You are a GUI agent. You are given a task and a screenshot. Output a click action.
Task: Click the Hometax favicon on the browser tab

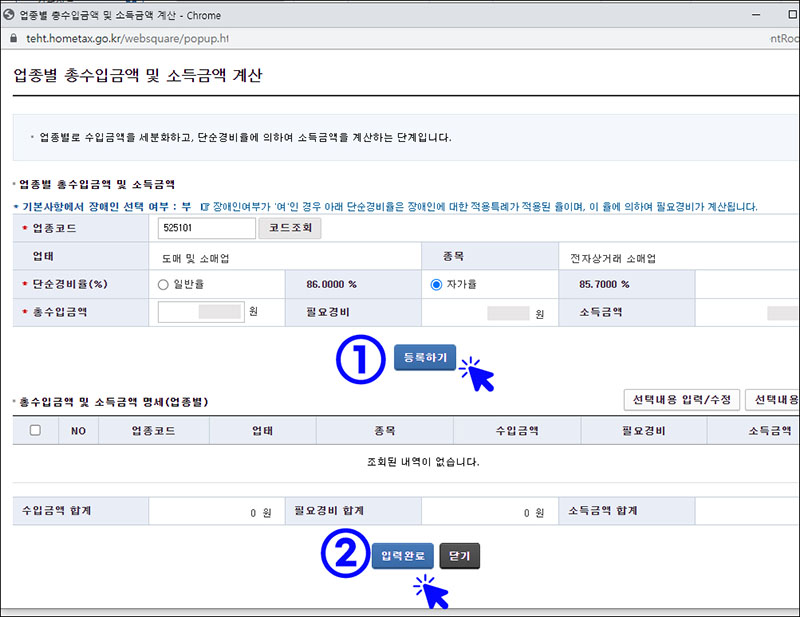(13, 15)
